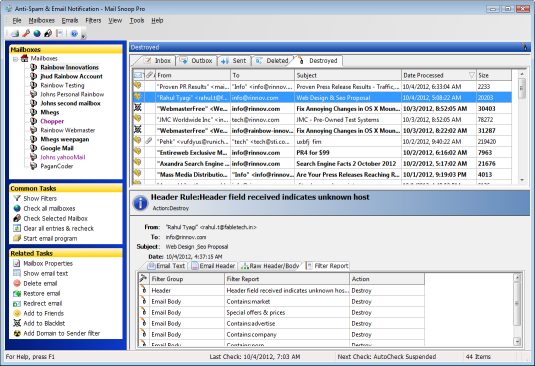Click the wrench icon column header in Filter Report
Screen dimensions: 535x366
[143, 278]
